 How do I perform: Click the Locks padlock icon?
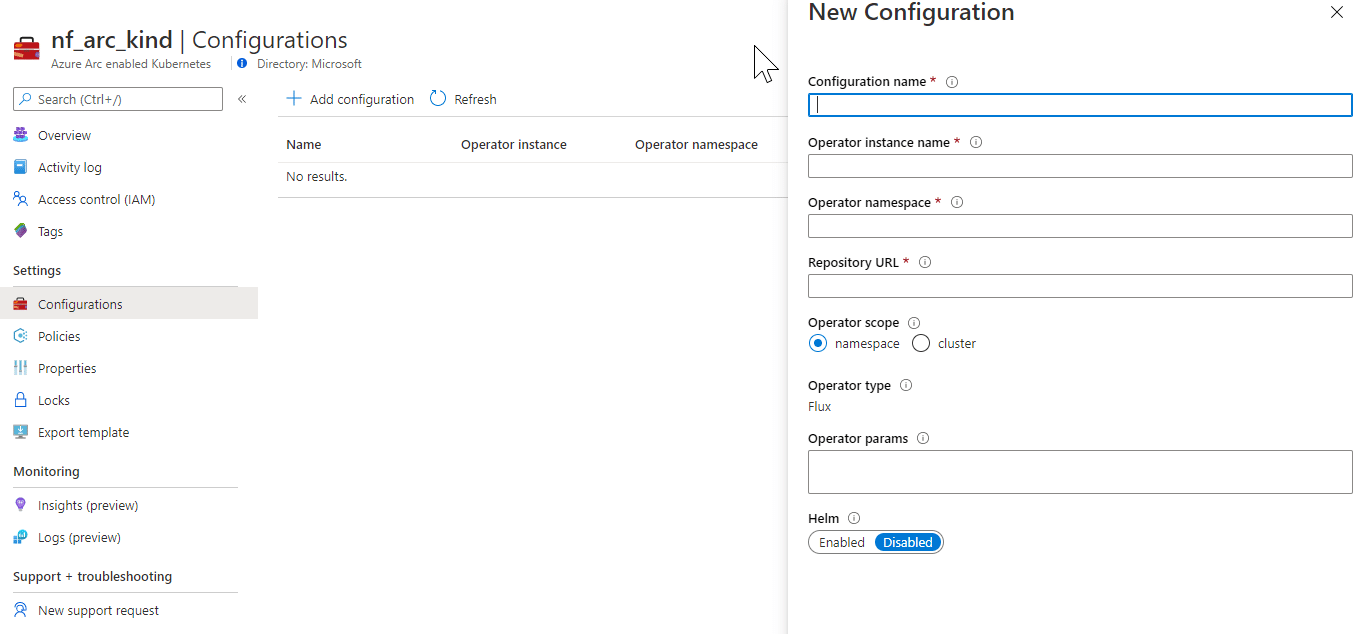coord(21,399)
